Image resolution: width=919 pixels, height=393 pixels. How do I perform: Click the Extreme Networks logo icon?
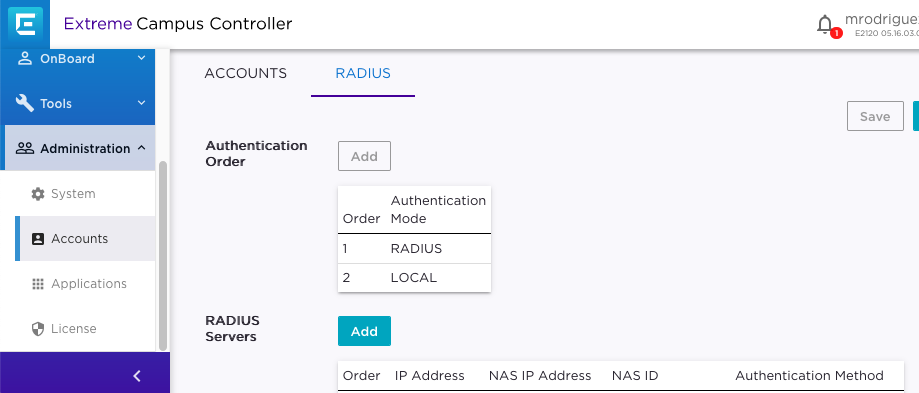25,24
